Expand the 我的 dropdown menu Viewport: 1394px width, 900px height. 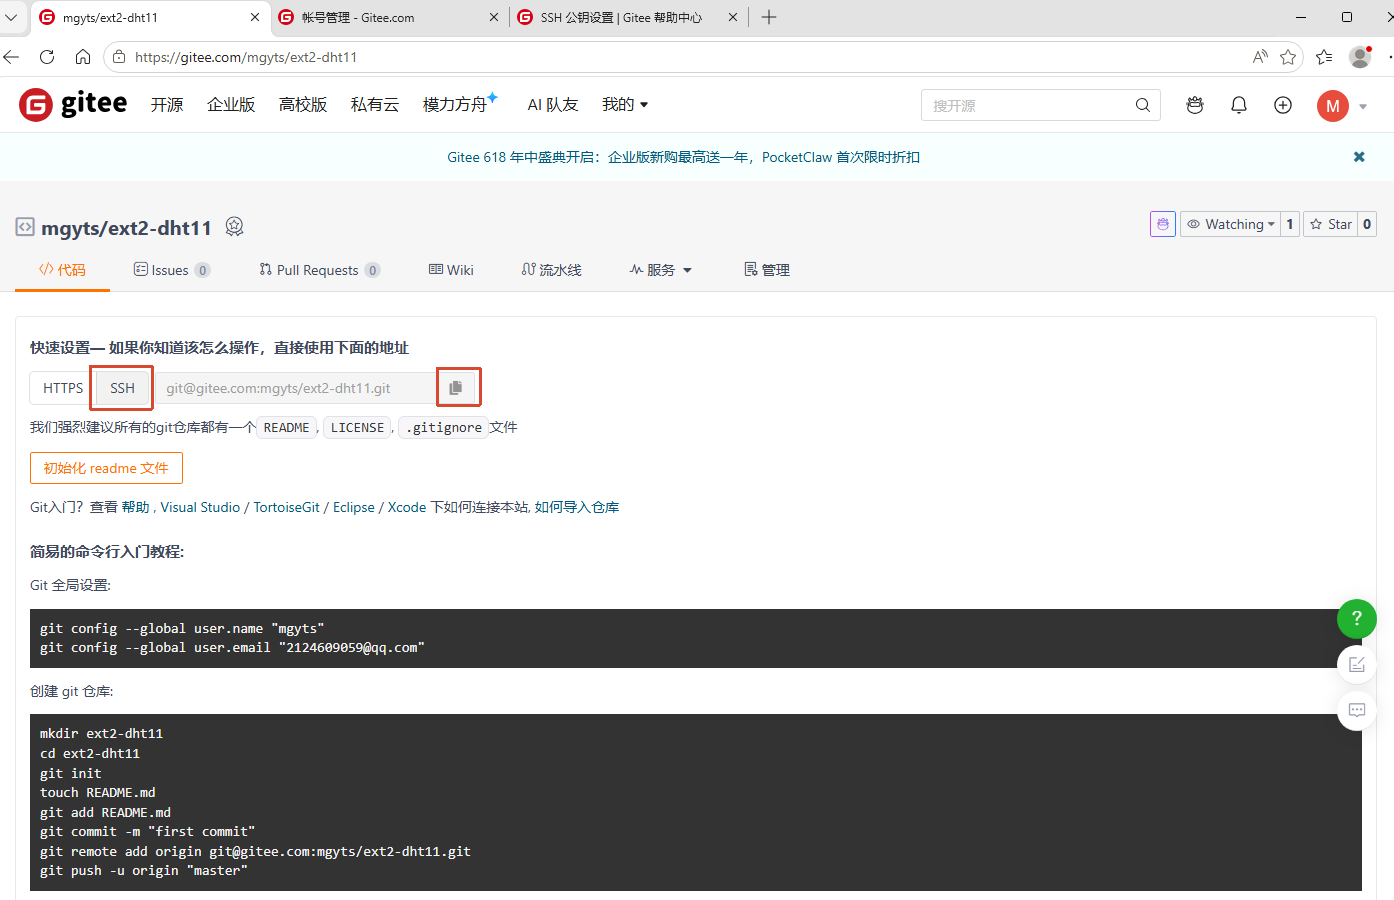[625, 105]
